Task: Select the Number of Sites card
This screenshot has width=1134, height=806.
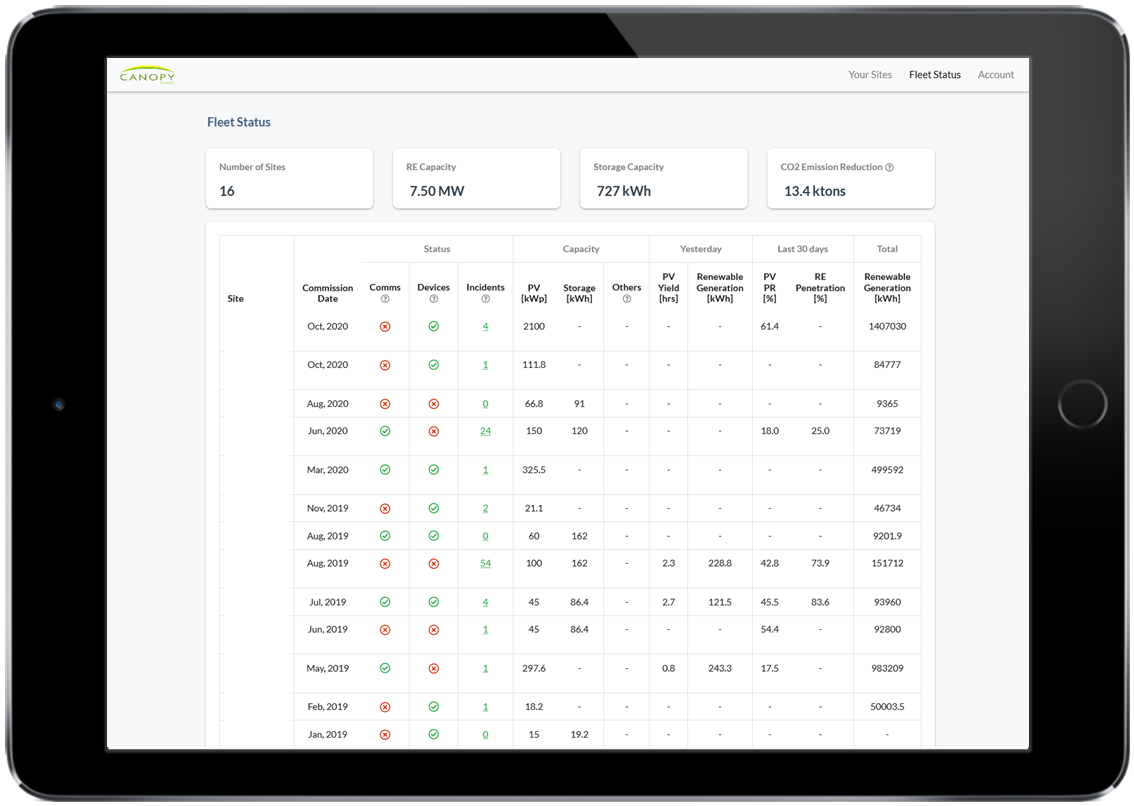Action: pos(289,179)
